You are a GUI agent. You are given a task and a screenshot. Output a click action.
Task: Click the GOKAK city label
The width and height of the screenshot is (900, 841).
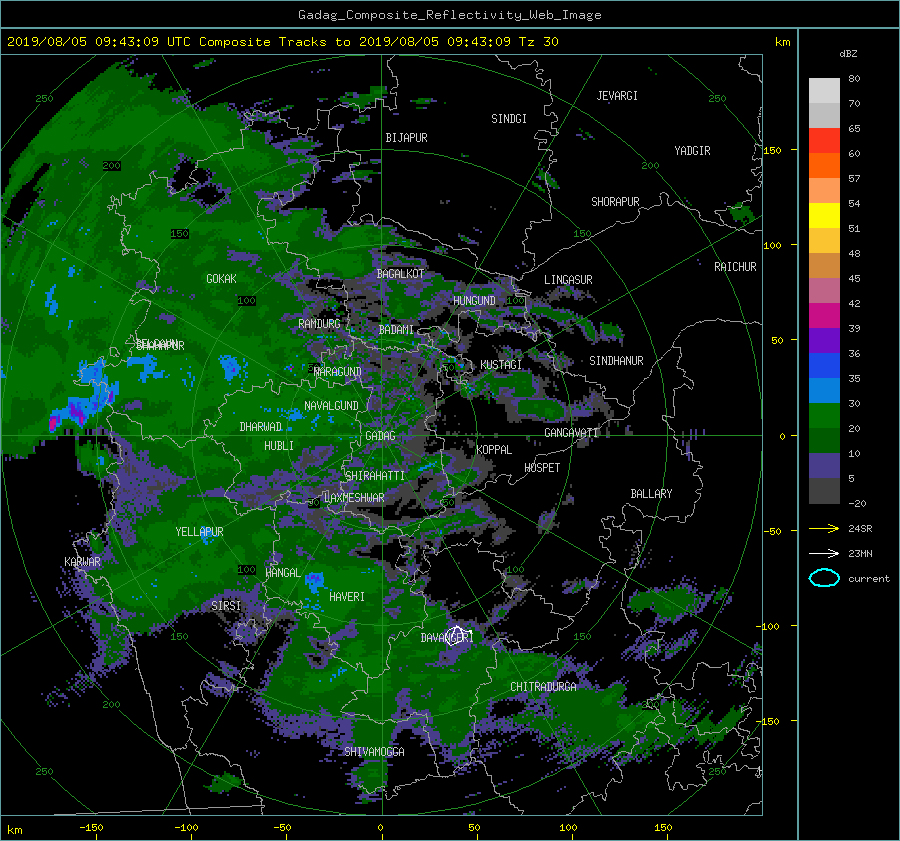[222, 279]
